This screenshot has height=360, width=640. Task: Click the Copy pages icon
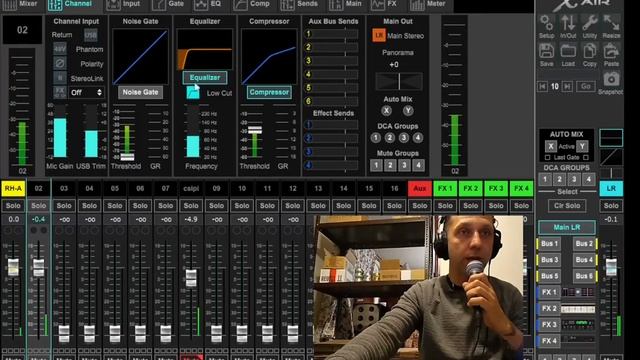590,51
